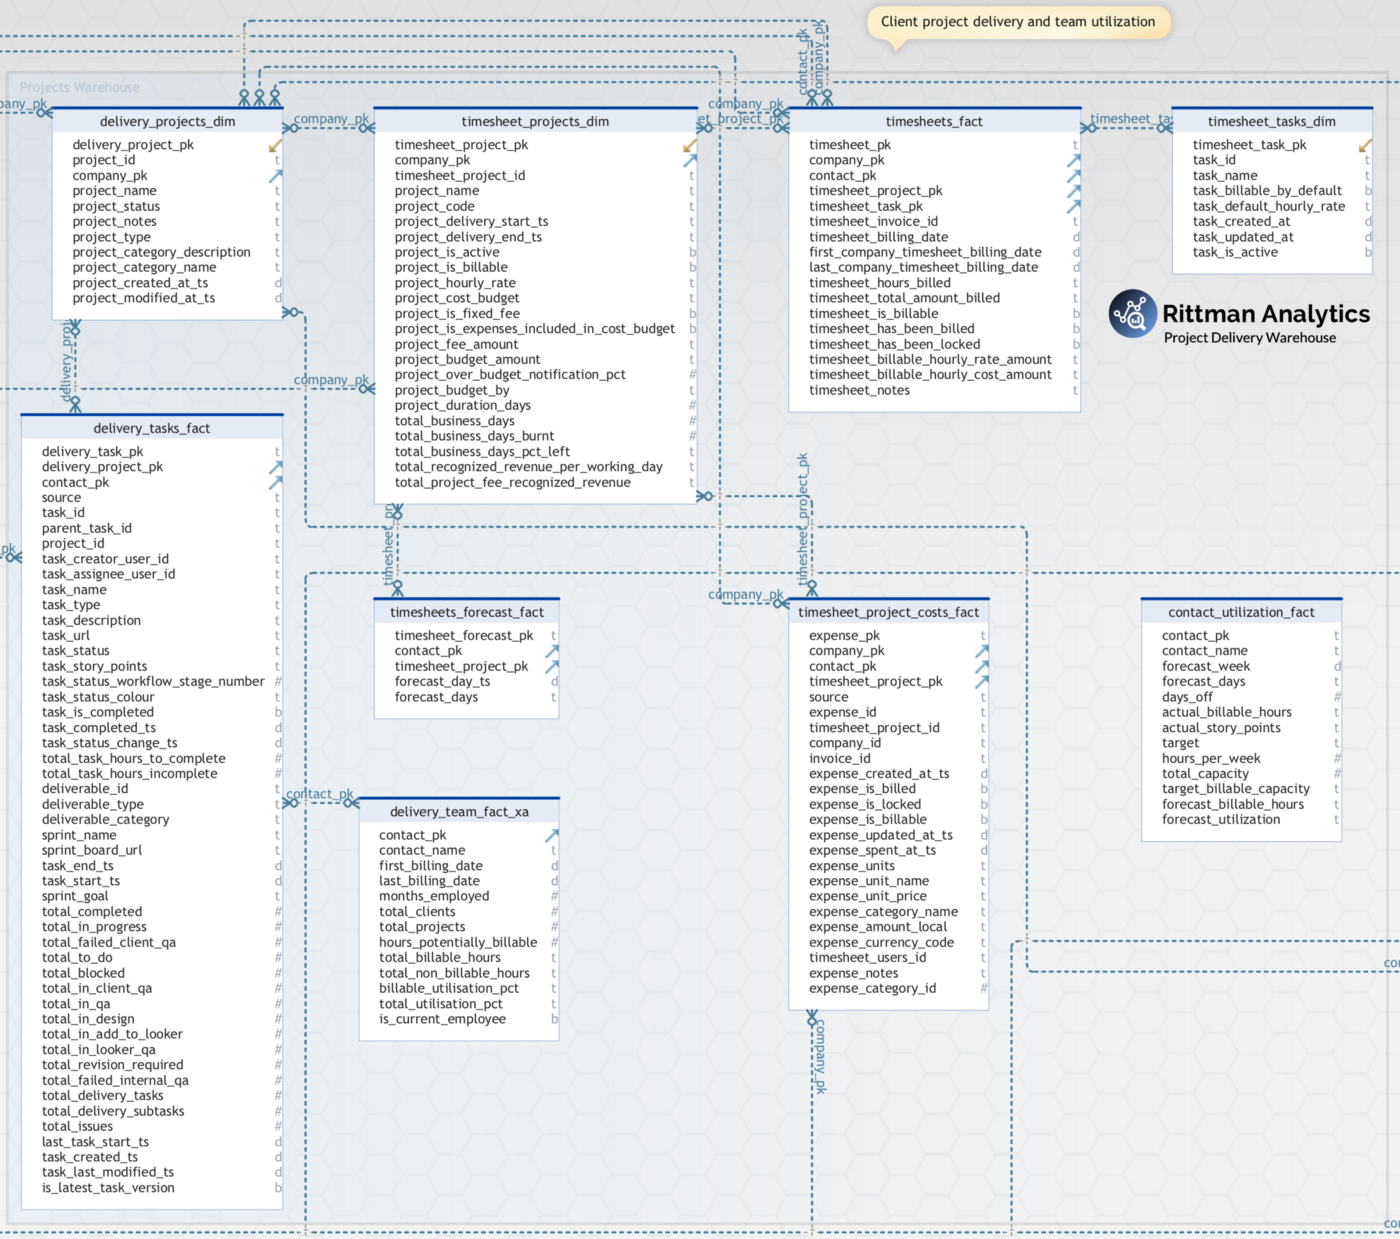Select the delivery_tasks_fact table title
The height and width of the screenshot is (1239, 1400).
pos(152,428)
